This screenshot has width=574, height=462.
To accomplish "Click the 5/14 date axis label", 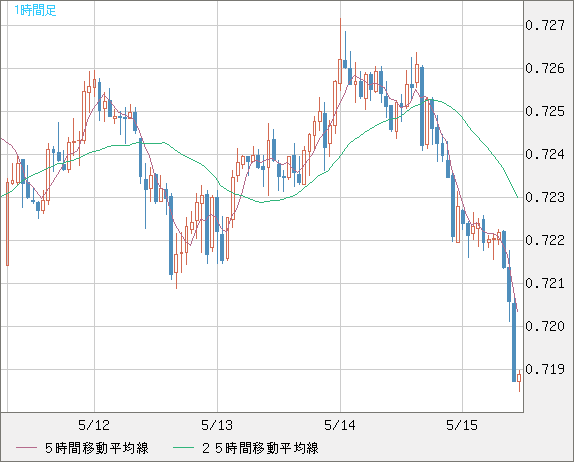I will (340, 425).
